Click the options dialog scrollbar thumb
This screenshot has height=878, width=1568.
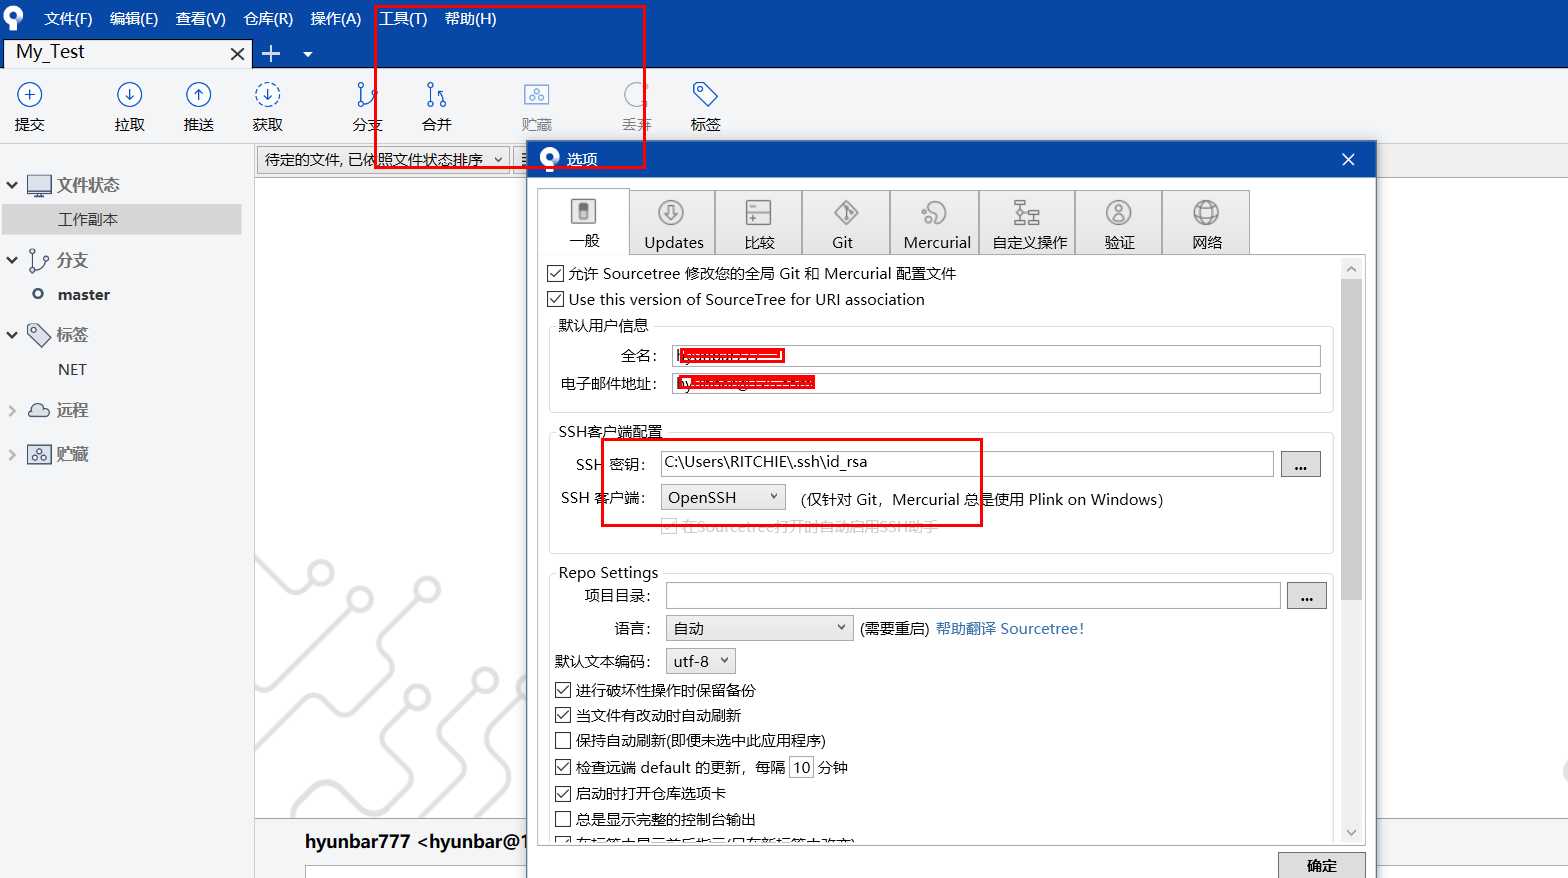click(1351, 439)
